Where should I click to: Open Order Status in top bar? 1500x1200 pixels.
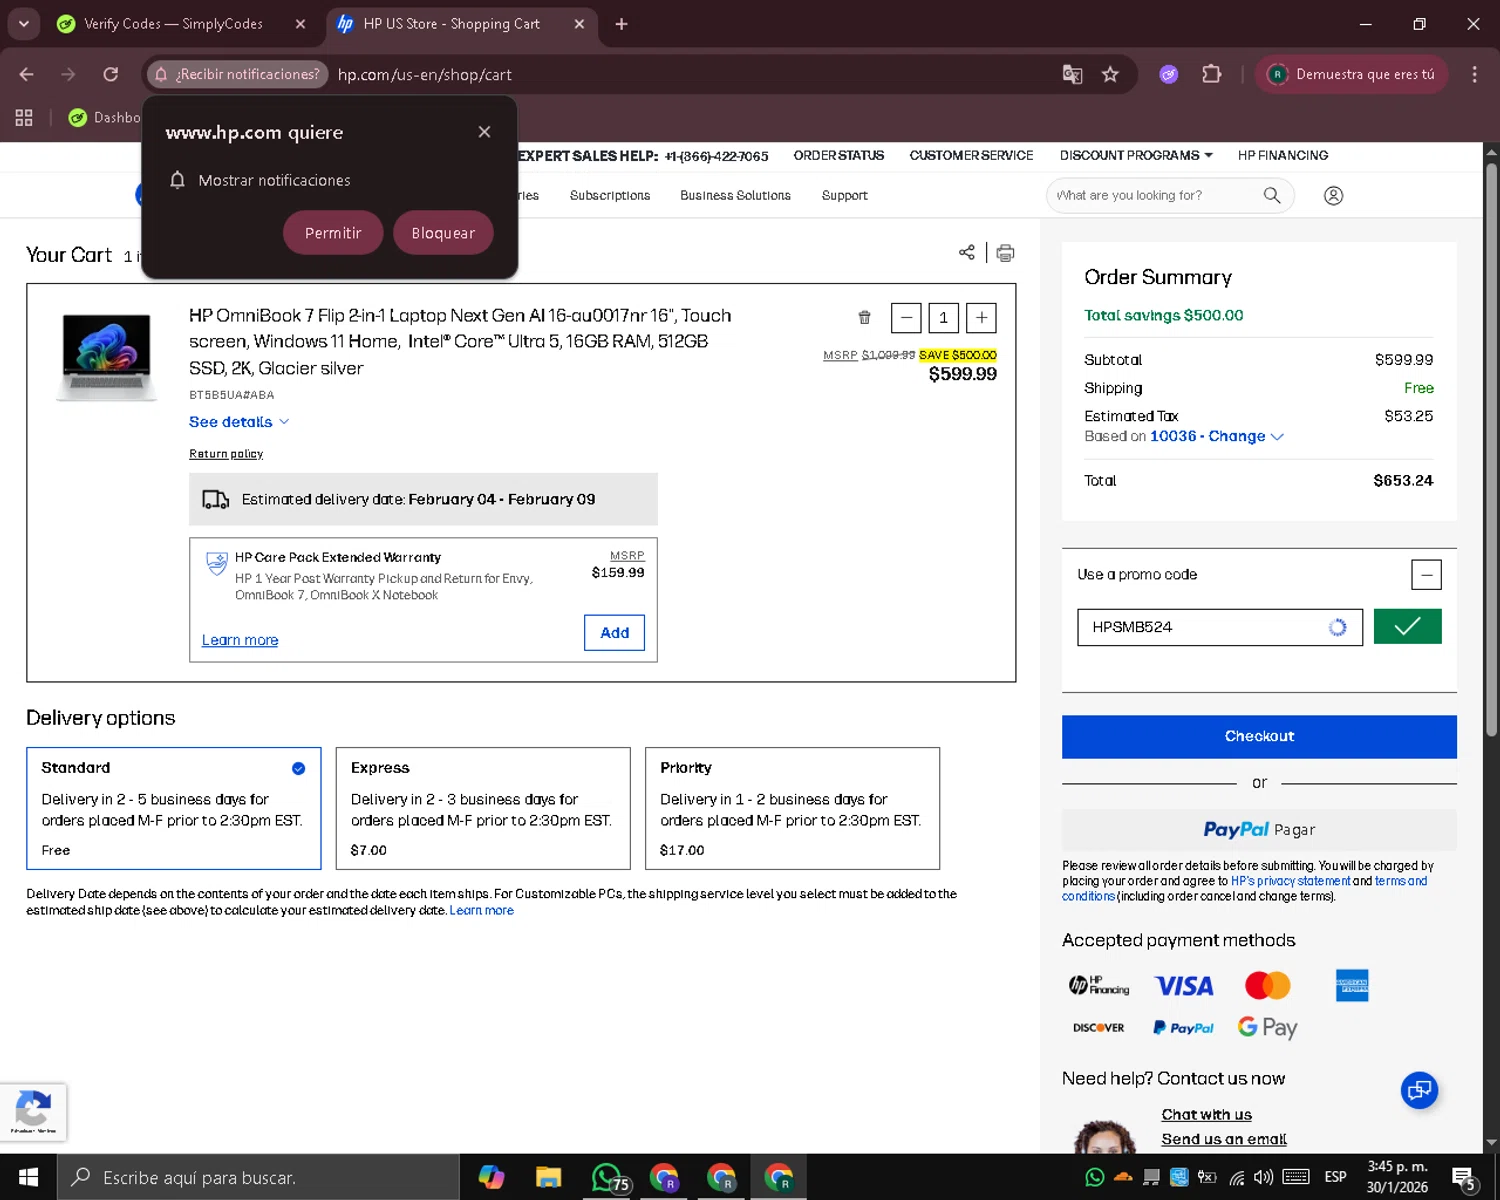[x=839, y=155]
